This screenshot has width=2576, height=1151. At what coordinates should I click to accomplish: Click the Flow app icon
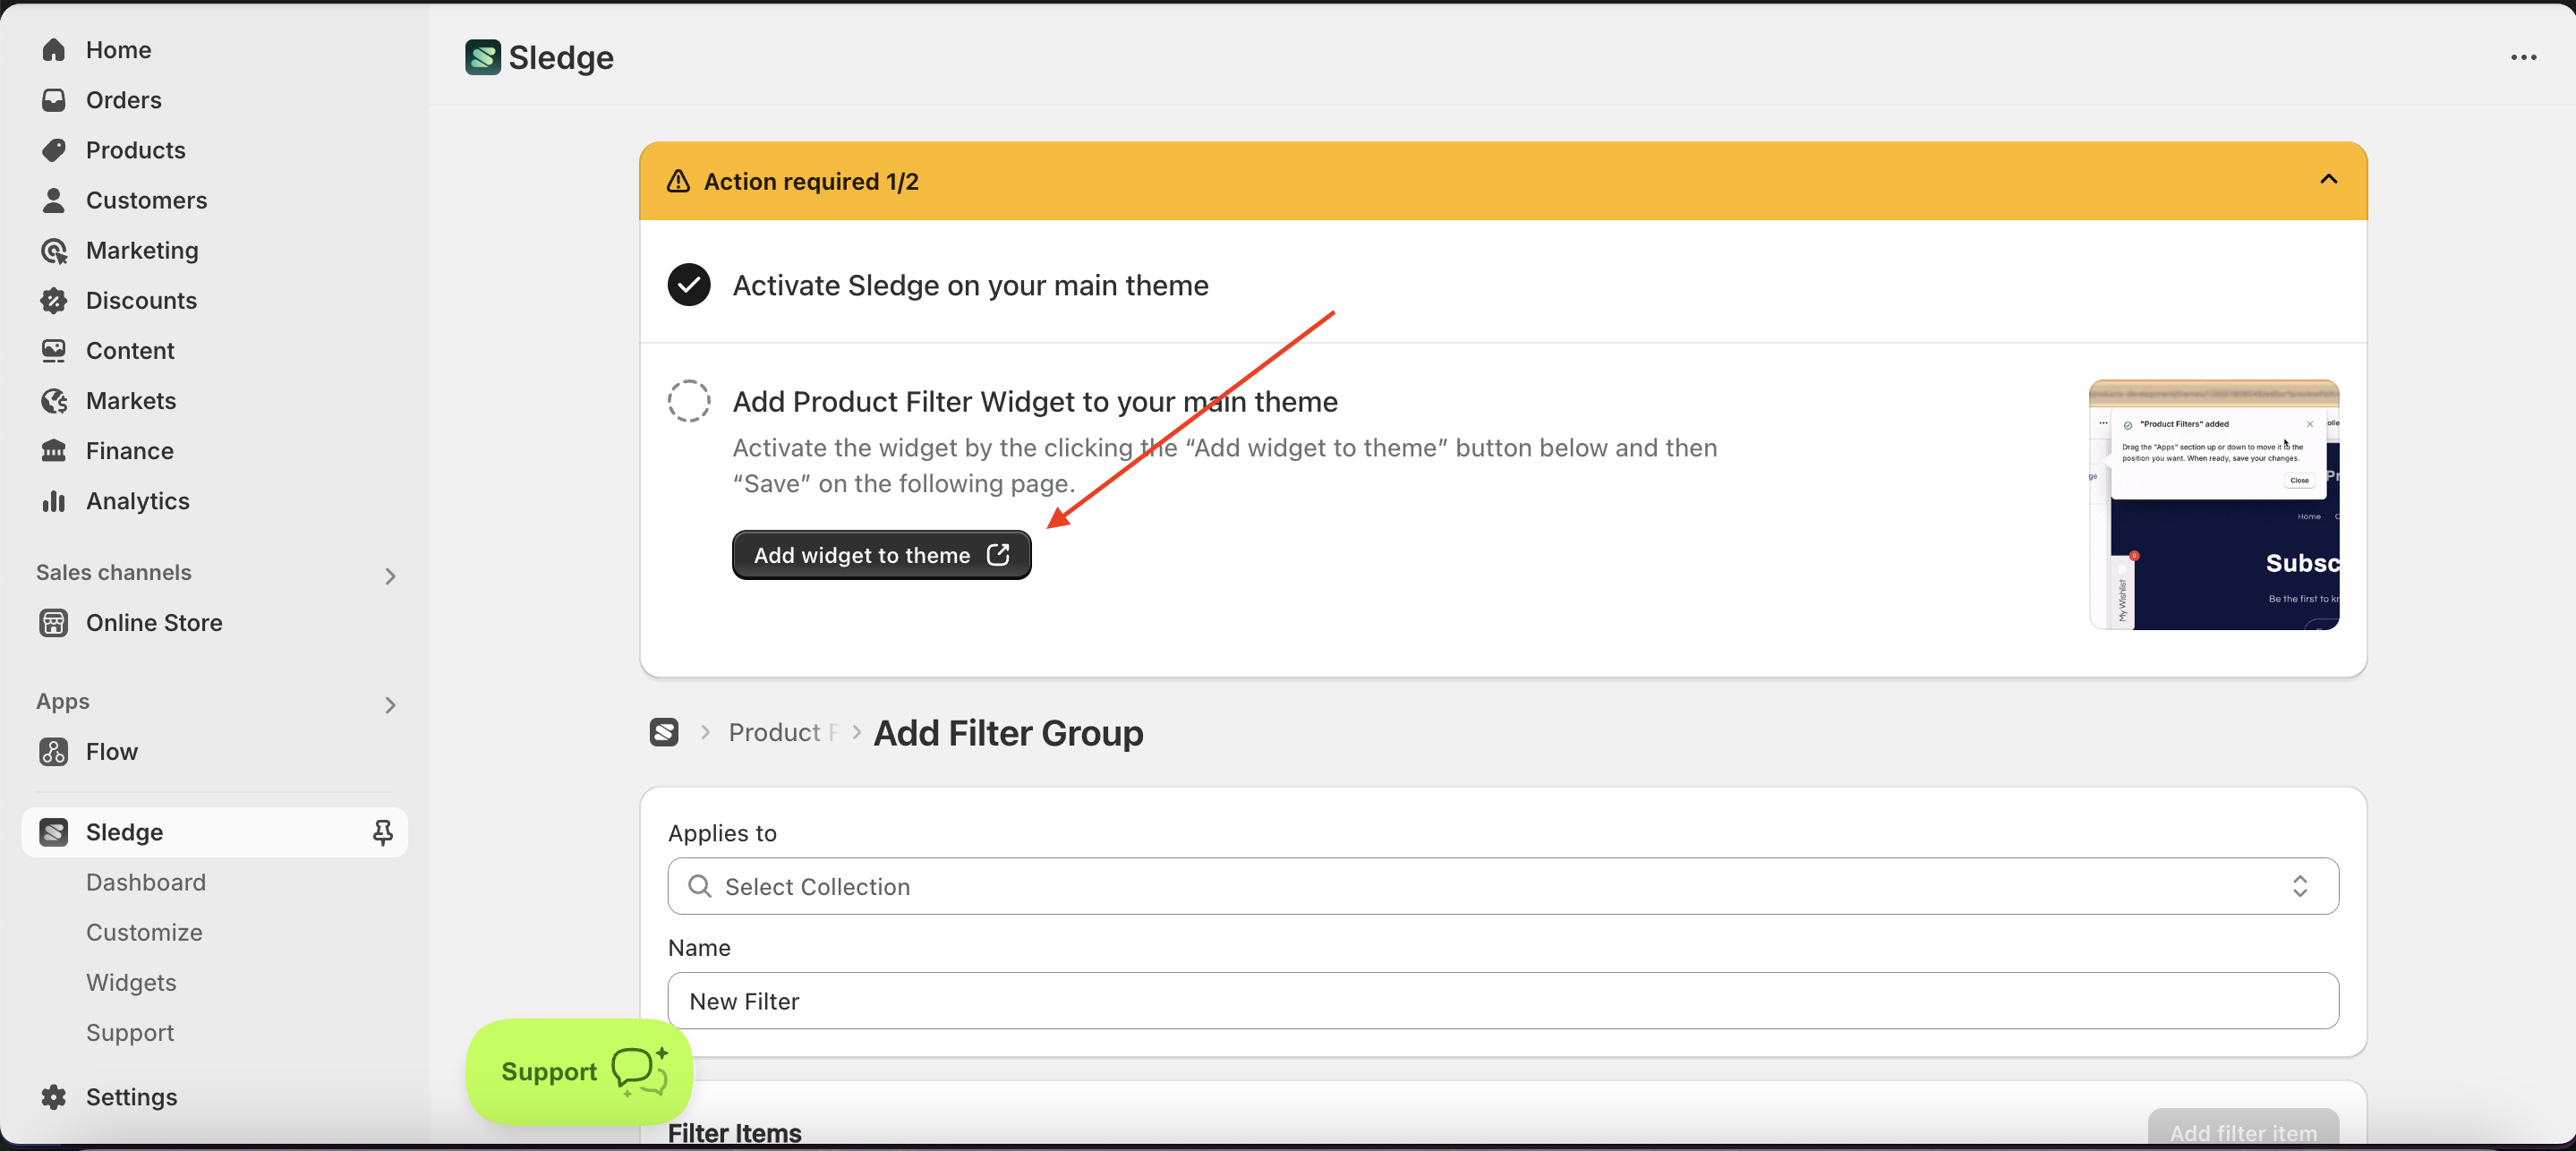[x=54, y=752]
